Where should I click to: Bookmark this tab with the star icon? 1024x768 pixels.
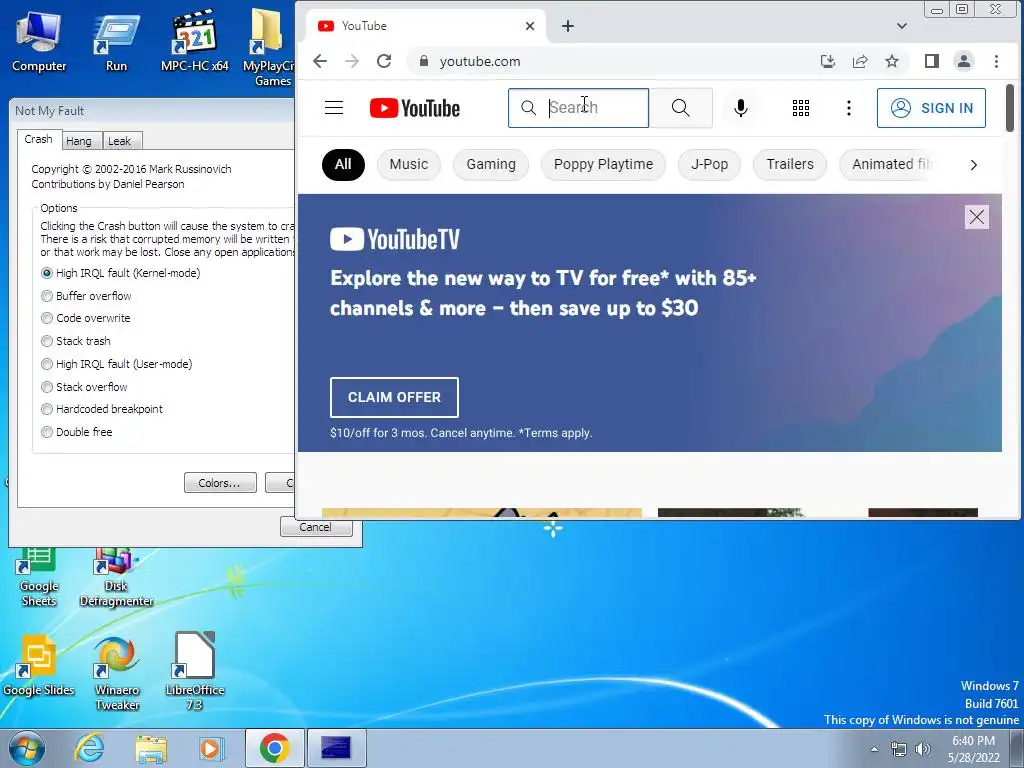pyautogui.click(x=892, y=61)
